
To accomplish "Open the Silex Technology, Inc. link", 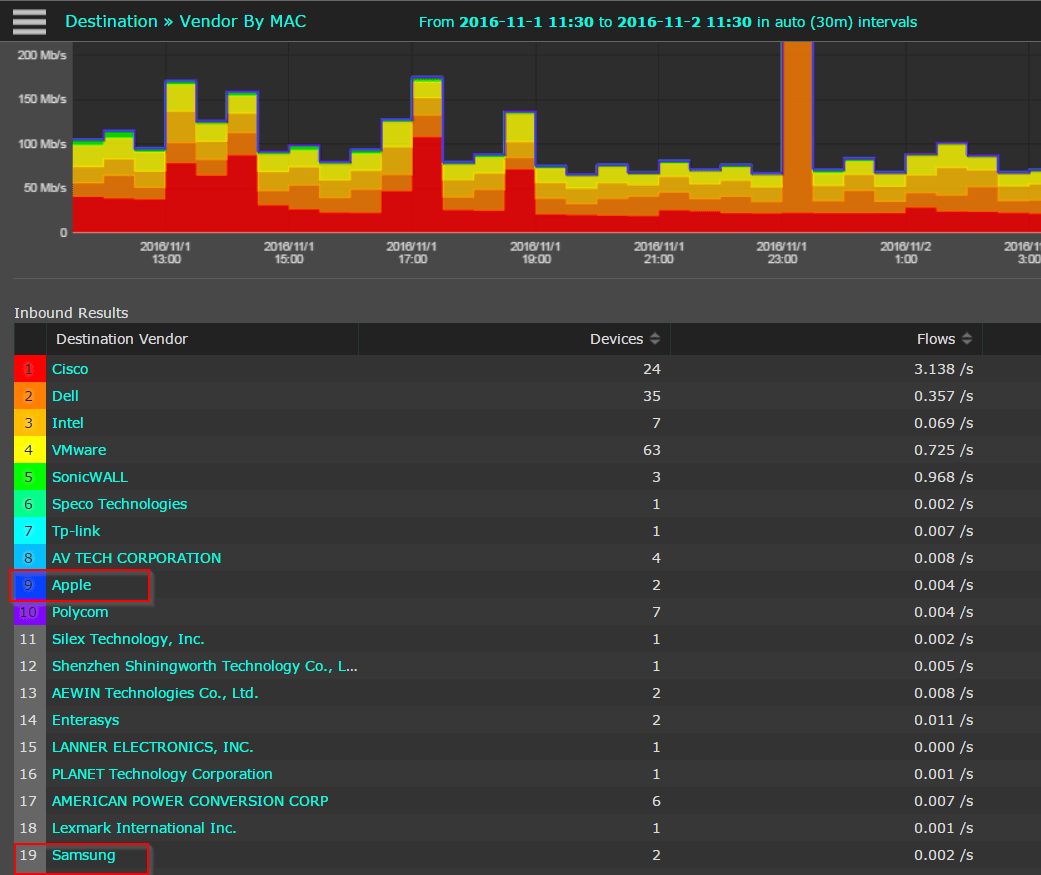I will [x=128, y=639].
